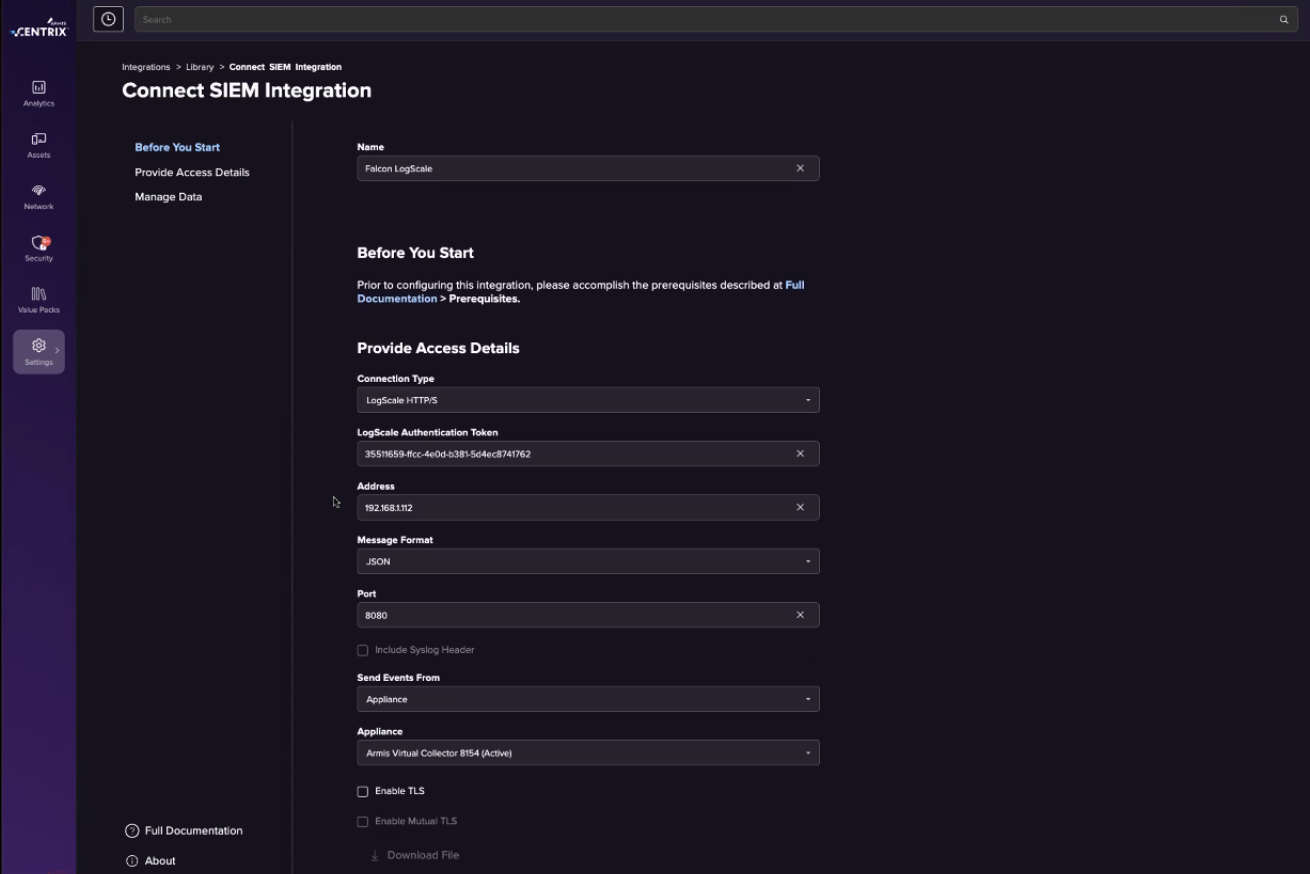Click the clock history icon
Viewport: 1310px width, 874px height.
[x=108, y=19]
